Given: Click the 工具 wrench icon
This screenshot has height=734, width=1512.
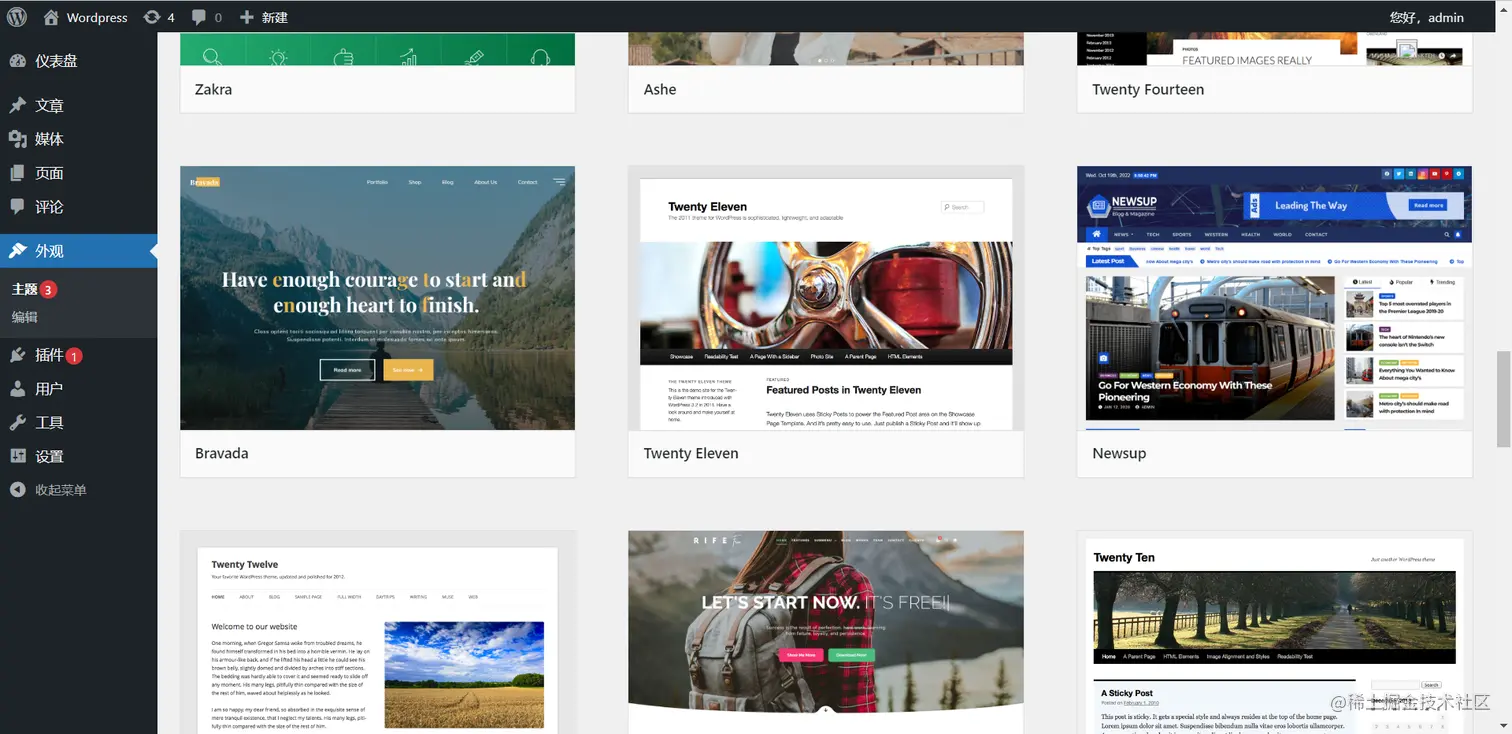Looking at the screenshot, I should (17, 422).
